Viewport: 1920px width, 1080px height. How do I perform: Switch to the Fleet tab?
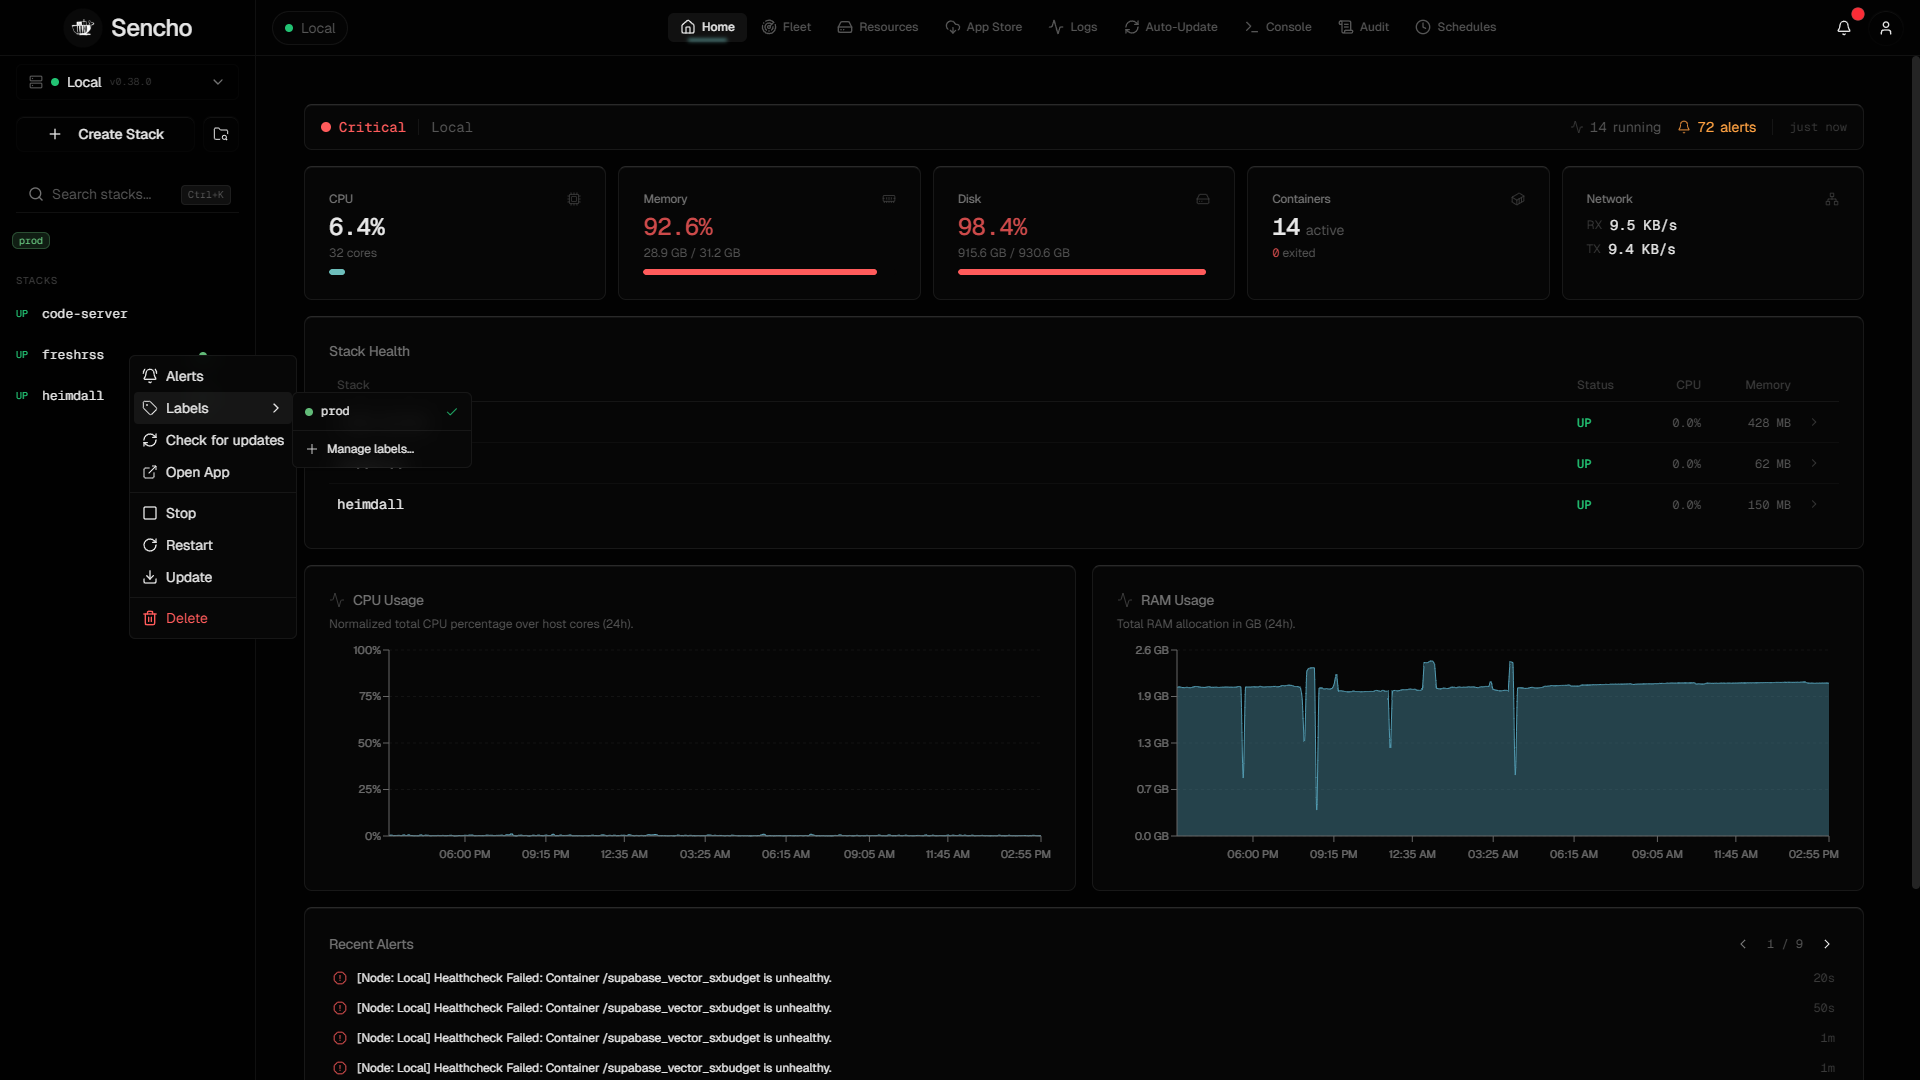[x=786, y=27]
